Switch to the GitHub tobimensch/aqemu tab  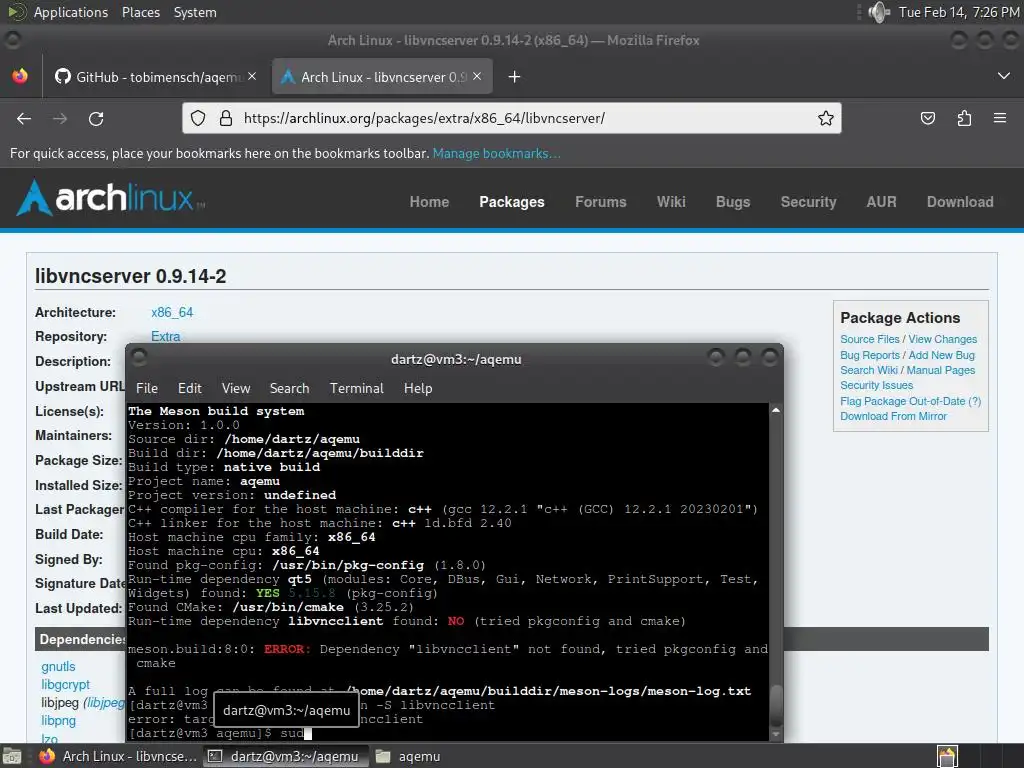coord(155,77)
